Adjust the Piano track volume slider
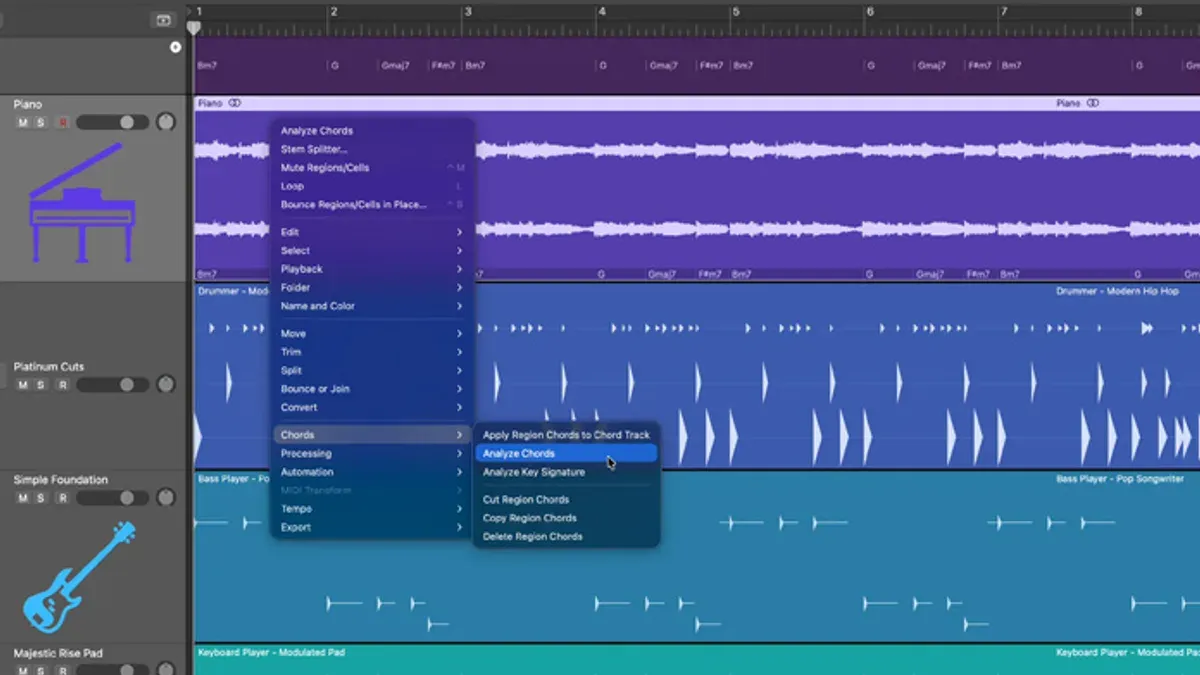This screenshot has width=1200, height=675. pos(112,122)
